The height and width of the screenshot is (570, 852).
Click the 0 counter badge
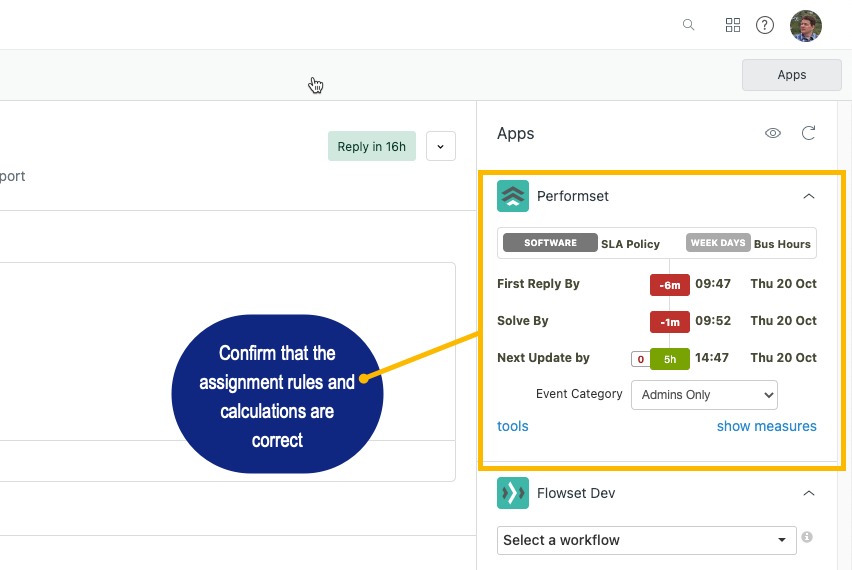[641, 359]
